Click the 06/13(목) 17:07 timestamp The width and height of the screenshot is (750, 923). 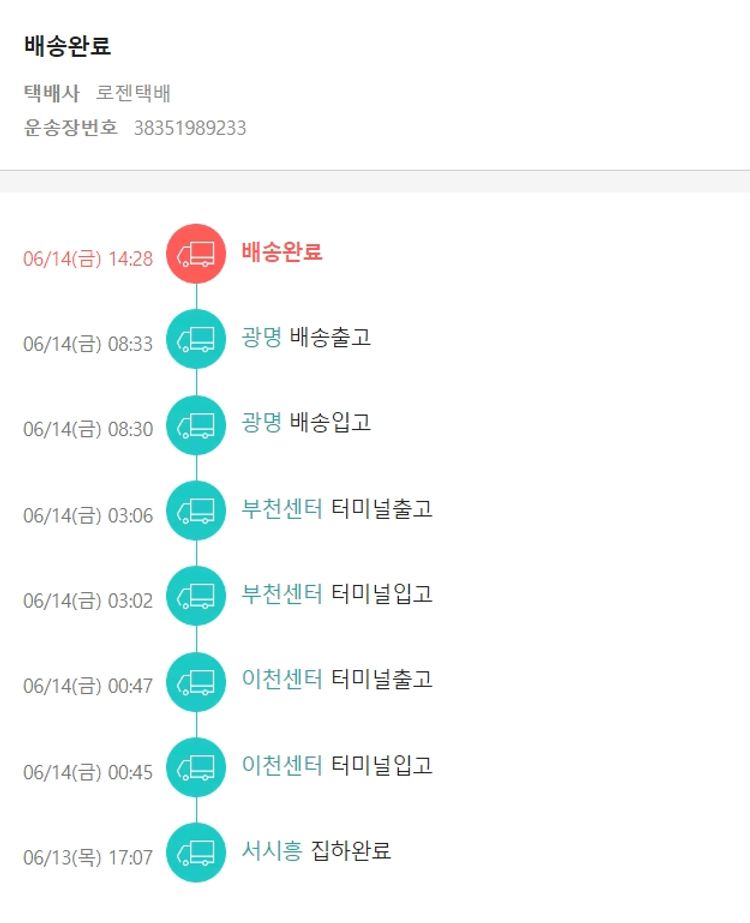[x=88, y=858]
